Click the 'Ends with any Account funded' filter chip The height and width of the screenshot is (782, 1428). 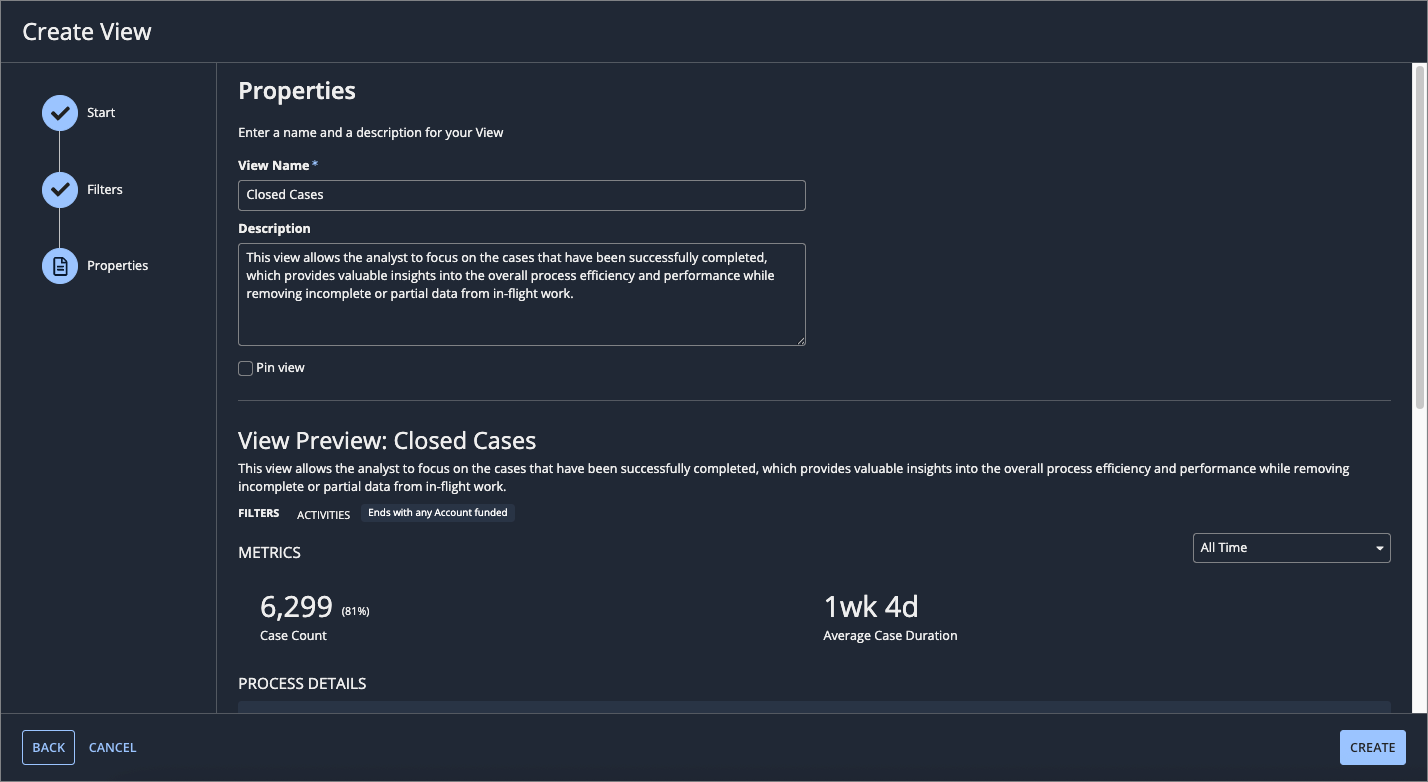click(x=438, y=513)
